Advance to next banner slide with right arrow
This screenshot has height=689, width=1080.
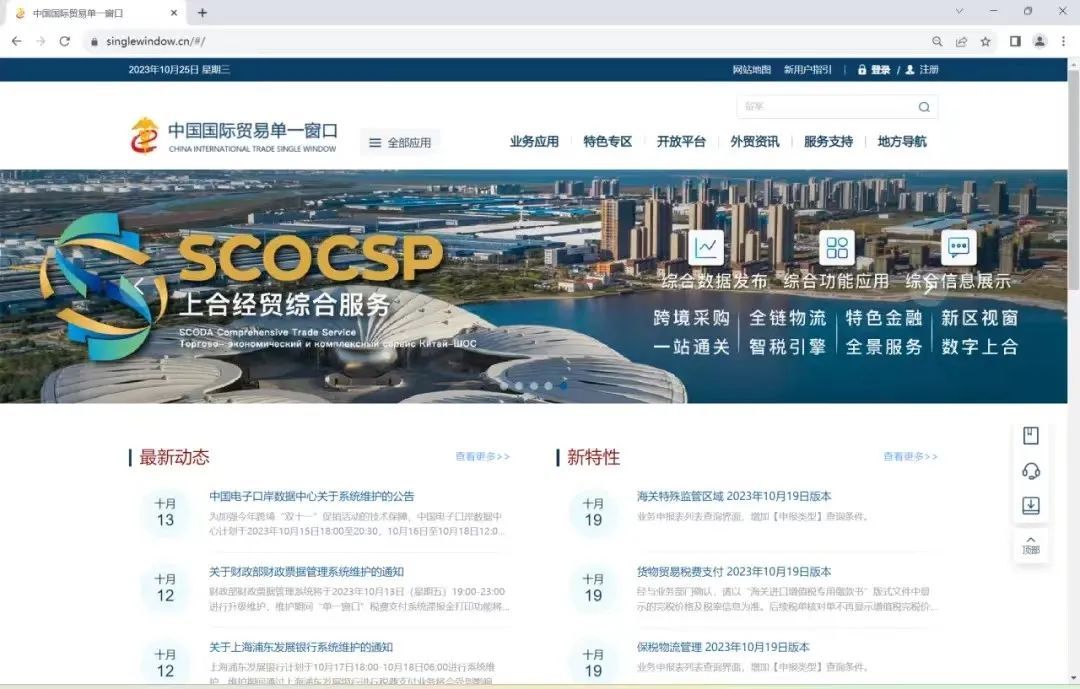click(x=927, y=288)
